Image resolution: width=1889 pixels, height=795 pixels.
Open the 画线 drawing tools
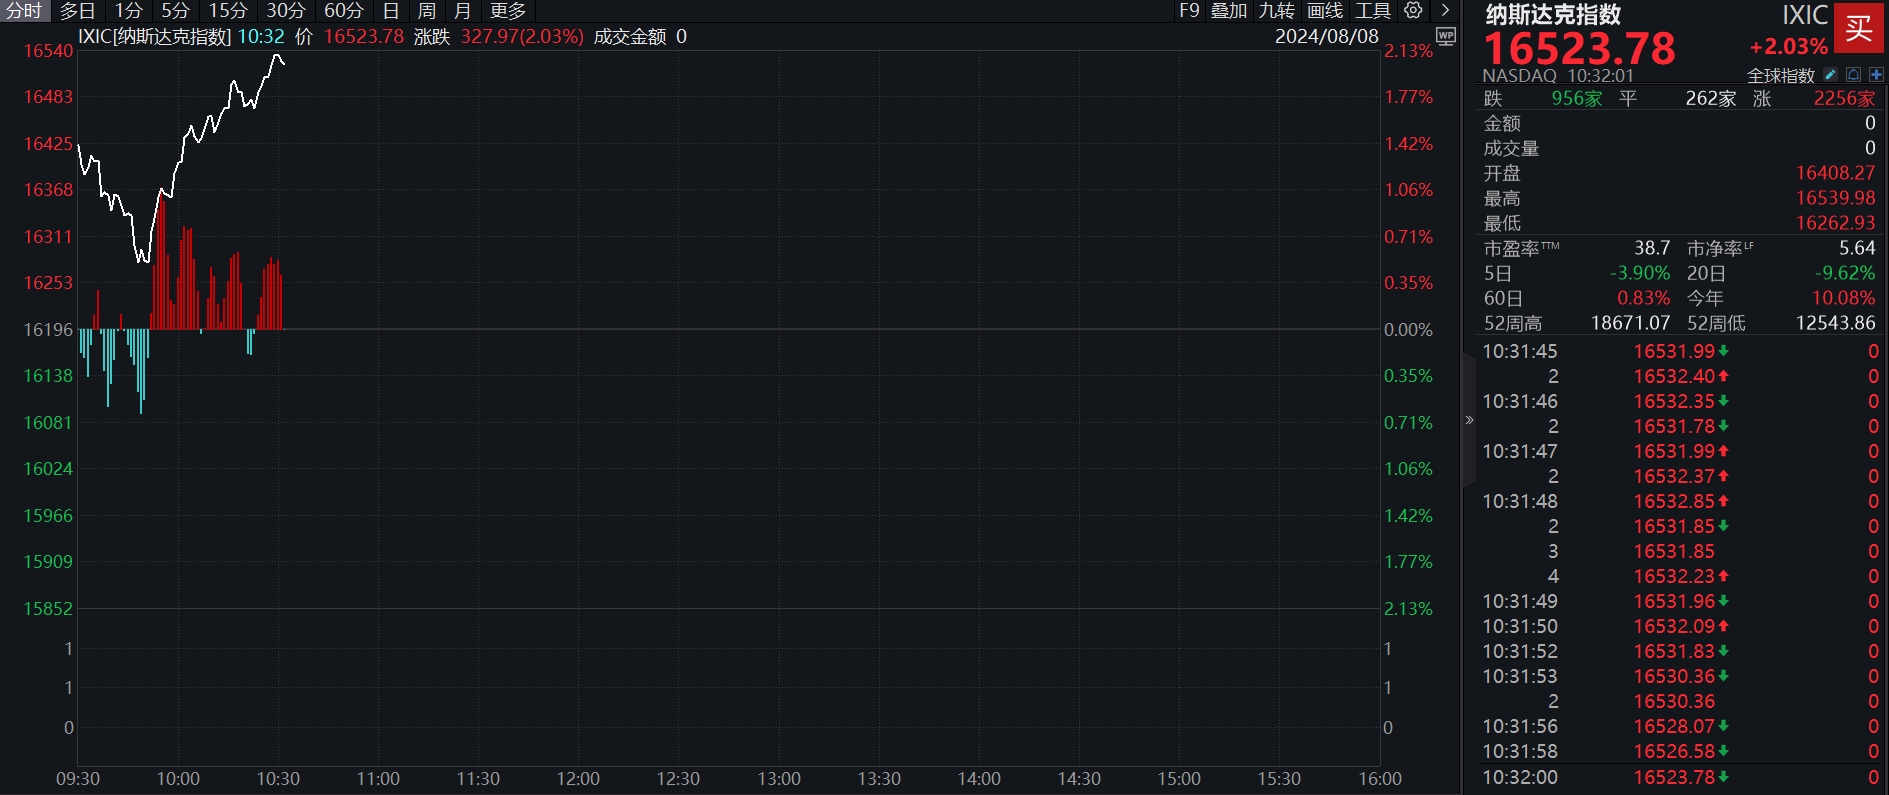pos(1325,11)
